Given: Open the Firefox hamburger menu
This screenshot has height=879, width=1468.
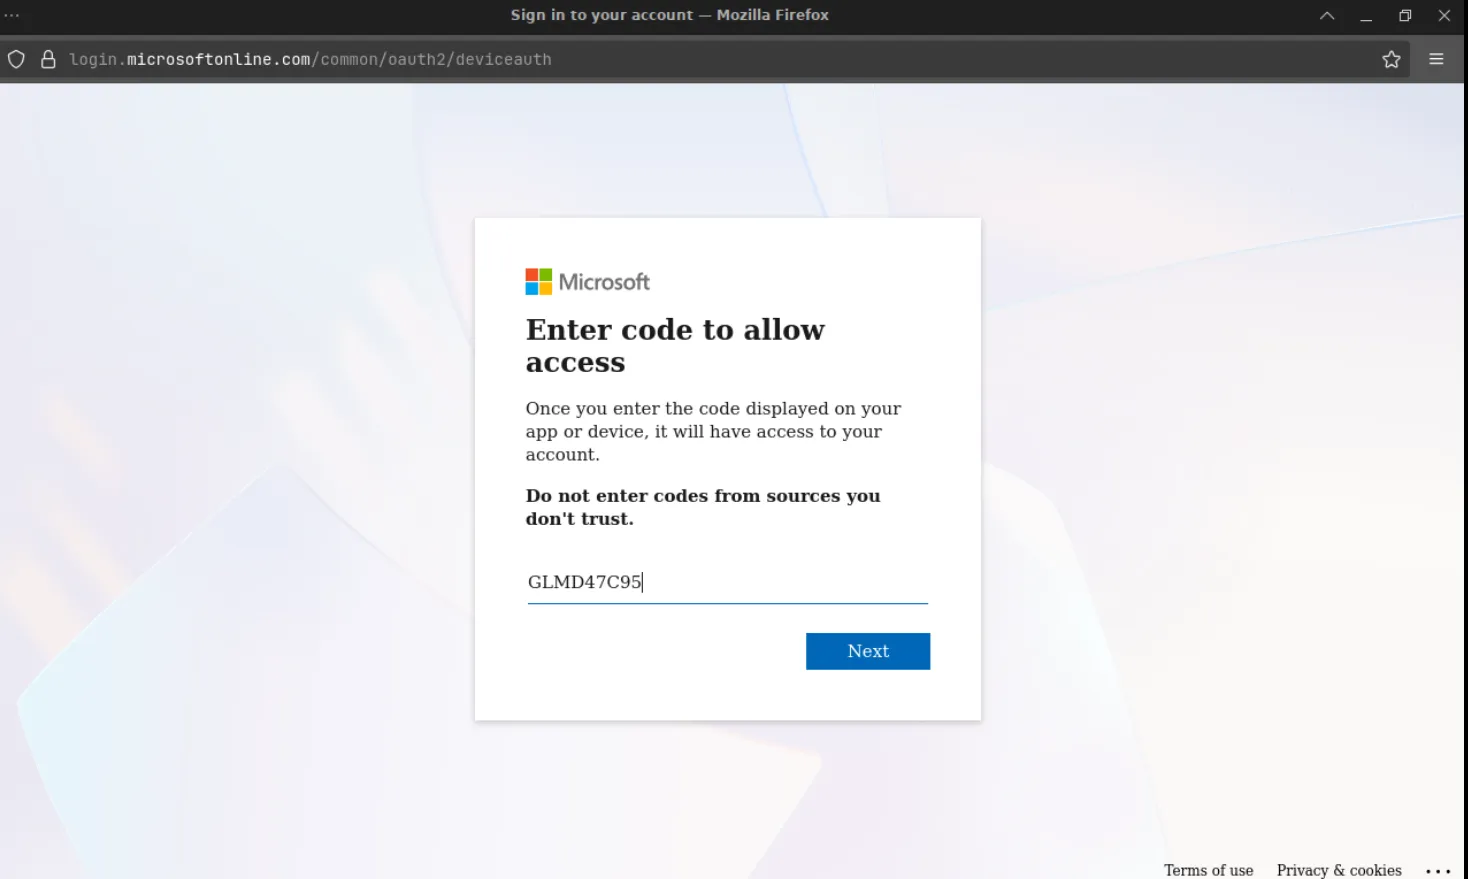Looking at the screenshot, I should click(1436, 60).
